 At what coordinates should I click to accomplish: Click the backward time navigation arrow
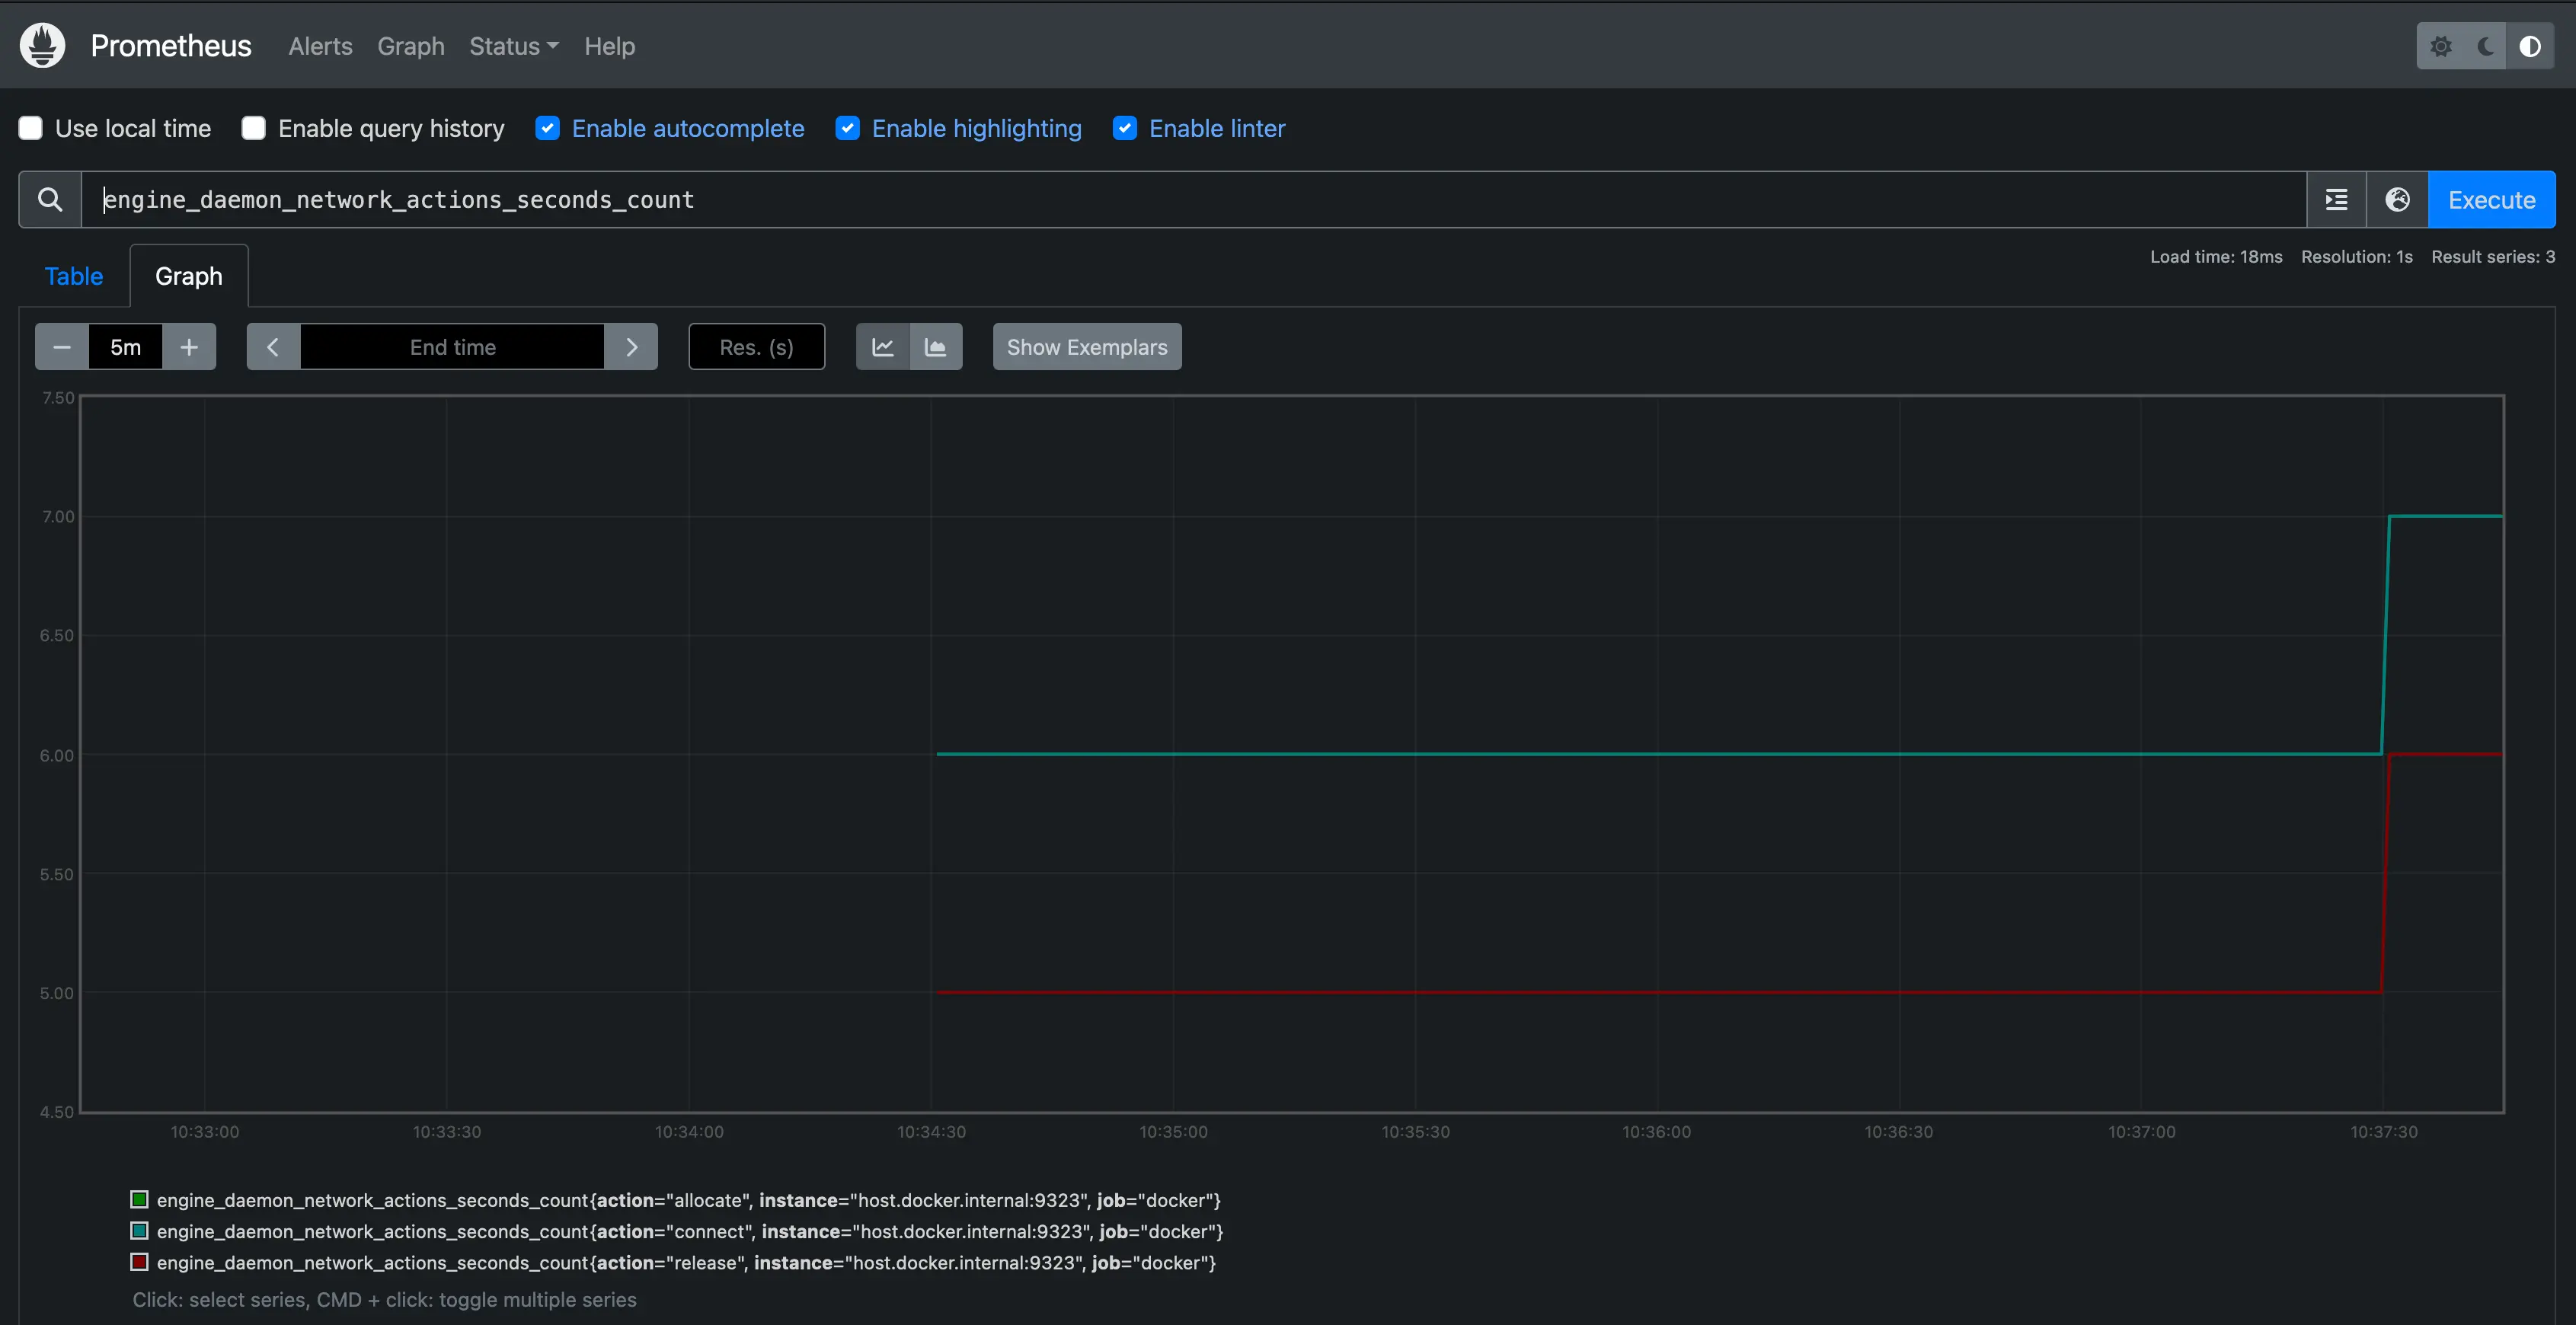pyautogui.click(x=272, y=346)
